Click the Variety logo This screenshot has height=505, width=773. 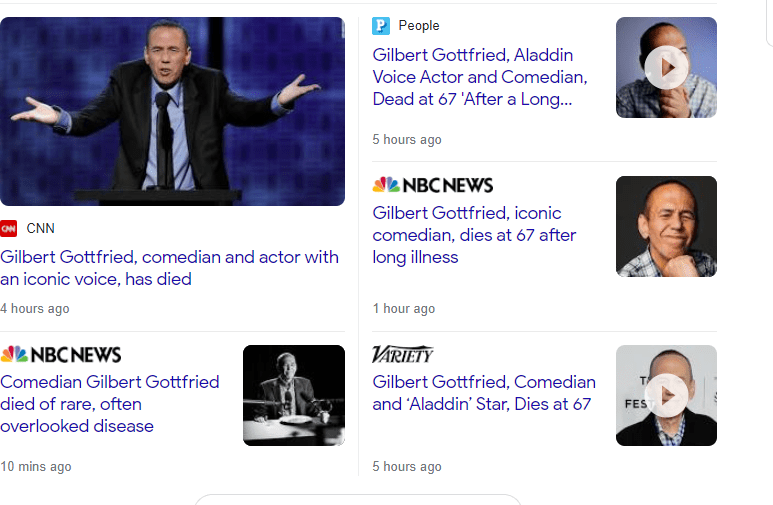coord(402,354)
